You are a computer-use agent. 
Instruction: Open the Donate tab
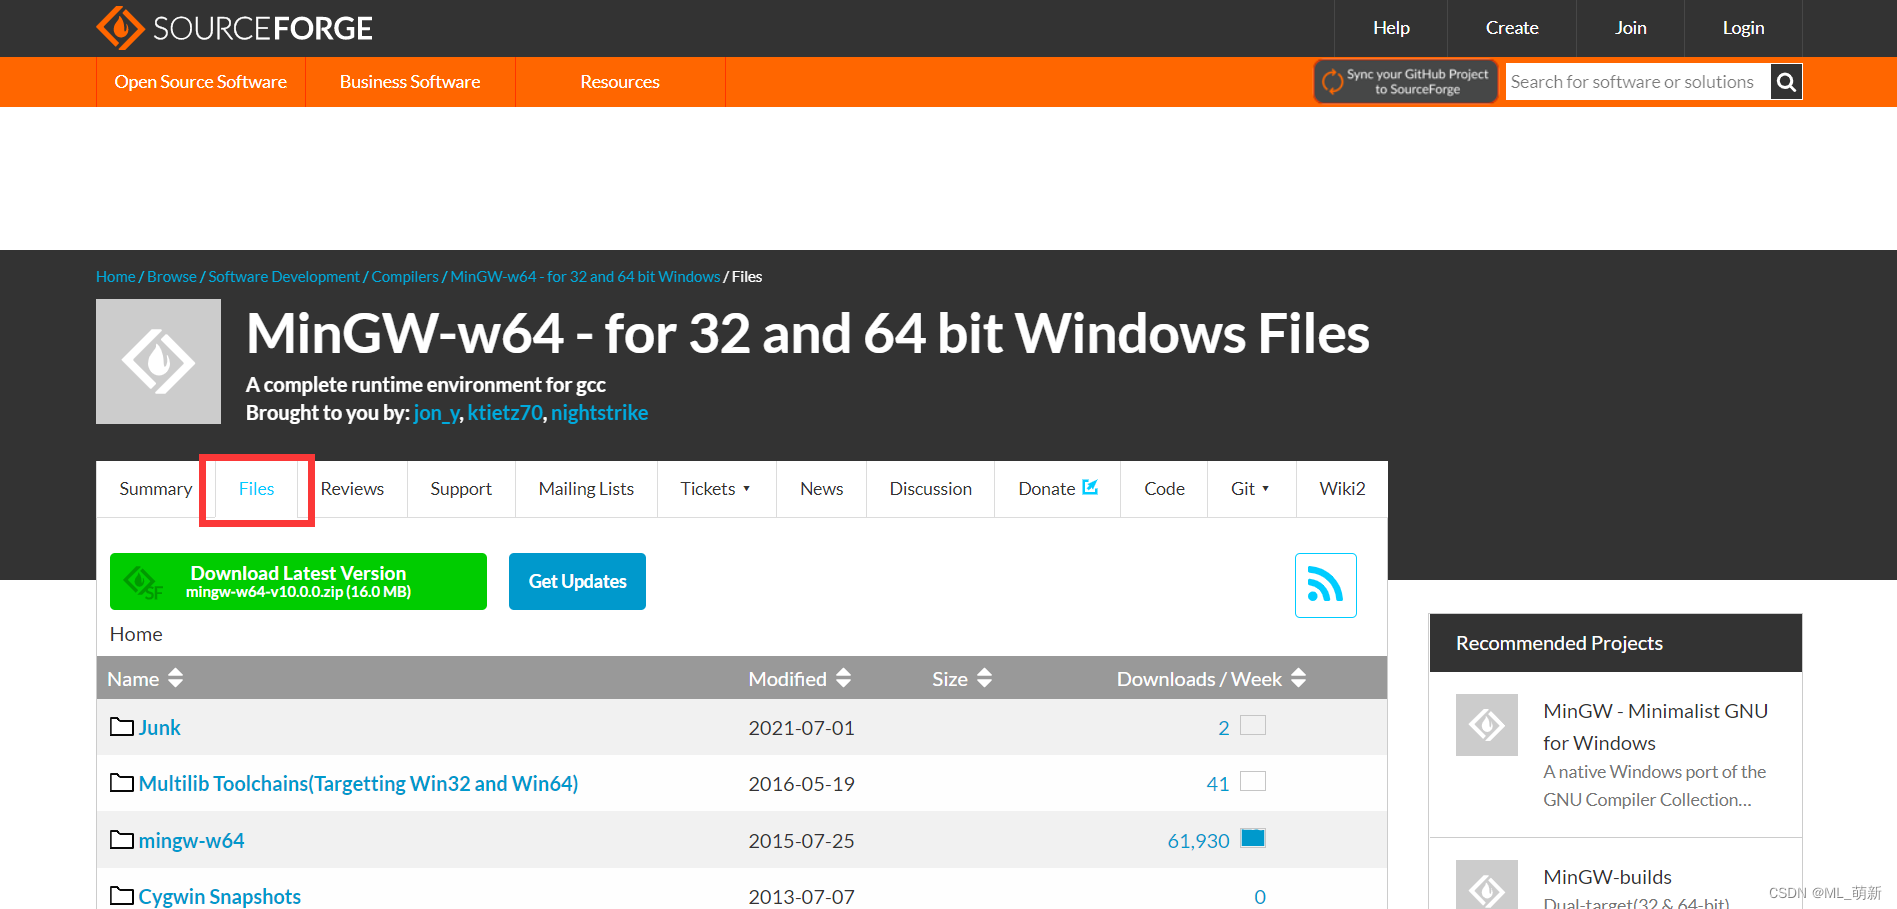click(1057, 489)
